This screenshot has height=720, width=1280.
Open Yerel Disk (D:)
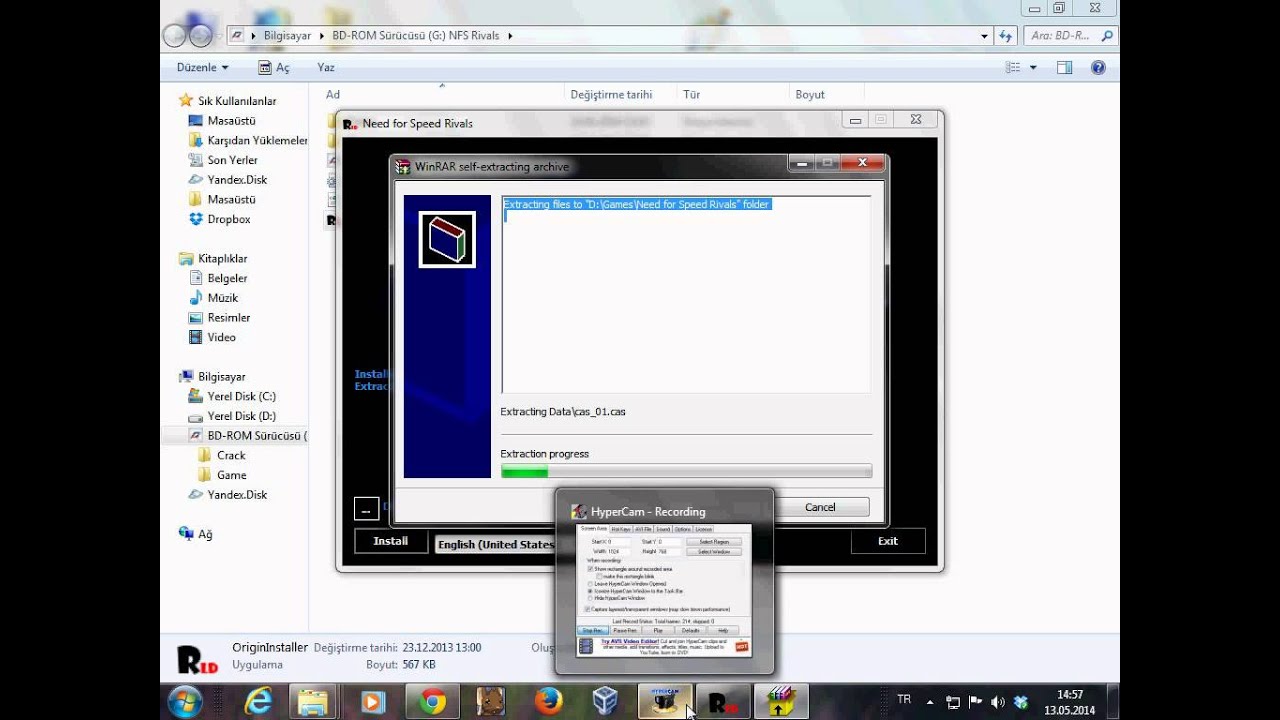[x=241, y=416]
